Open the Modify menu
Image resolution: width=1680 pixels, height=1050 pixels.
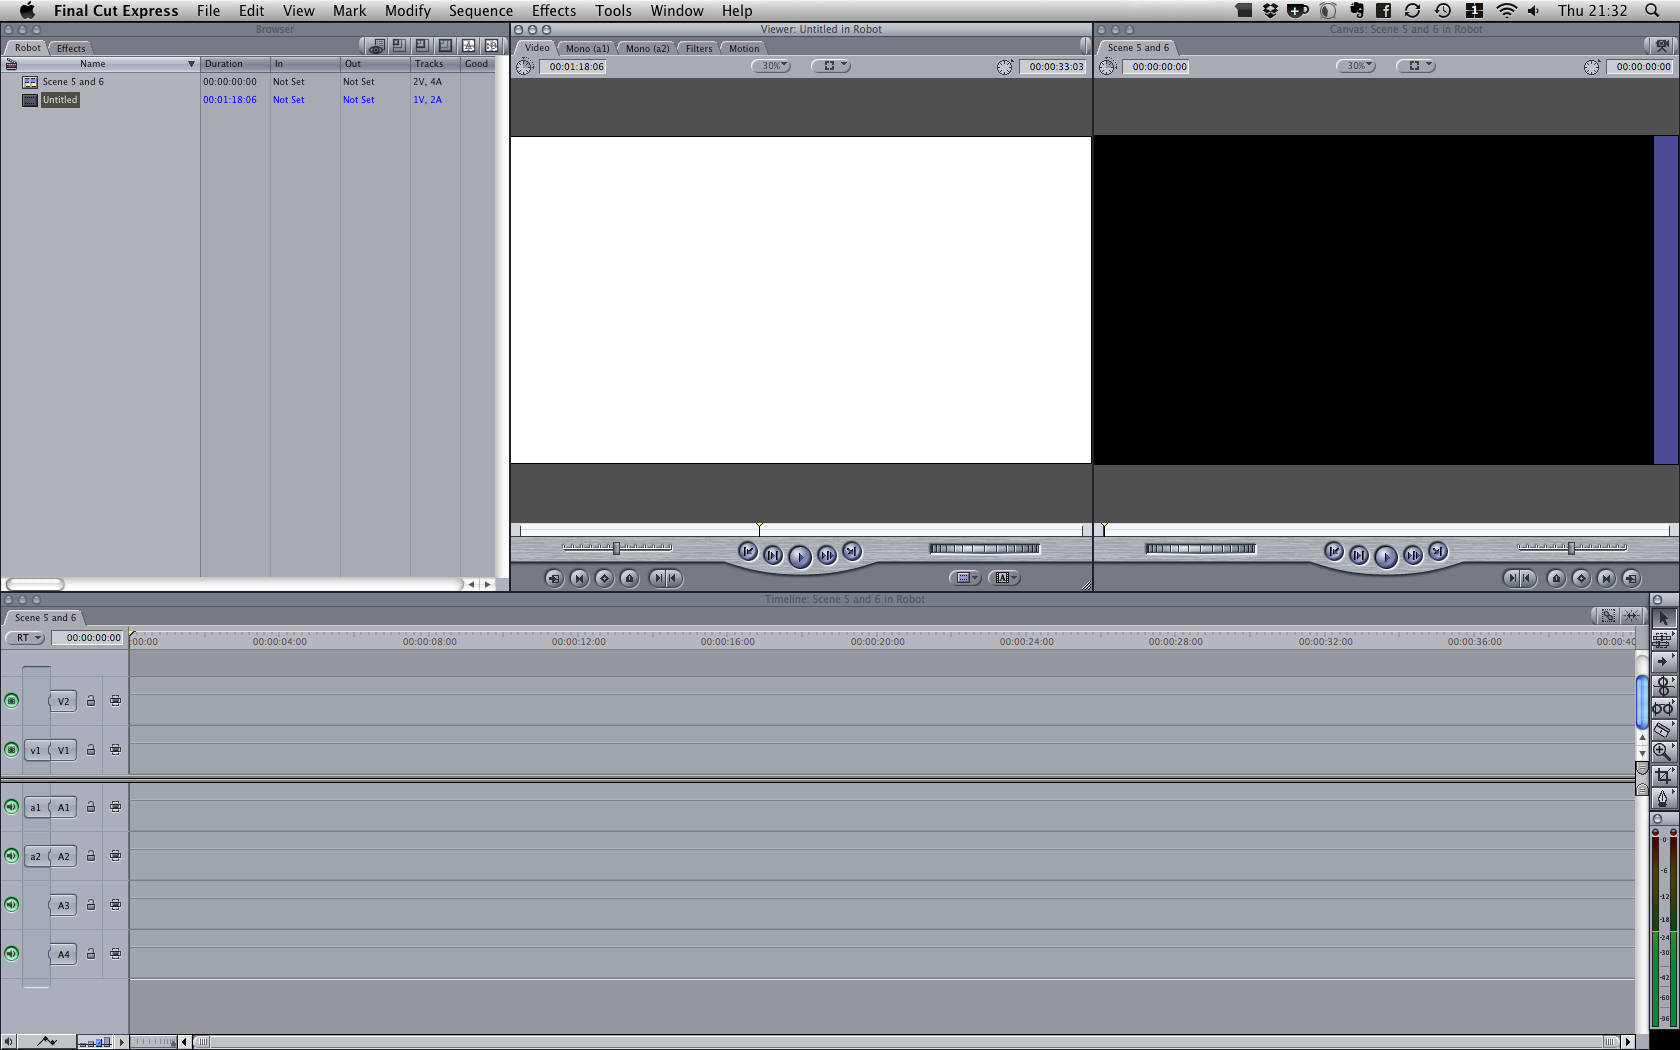(x=408, y=11)
